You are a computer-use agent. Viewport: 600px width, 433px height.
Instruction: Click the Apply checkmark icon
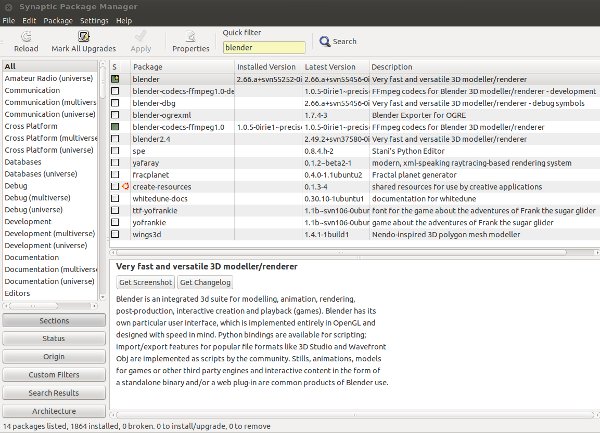click(x=140, y=36)
